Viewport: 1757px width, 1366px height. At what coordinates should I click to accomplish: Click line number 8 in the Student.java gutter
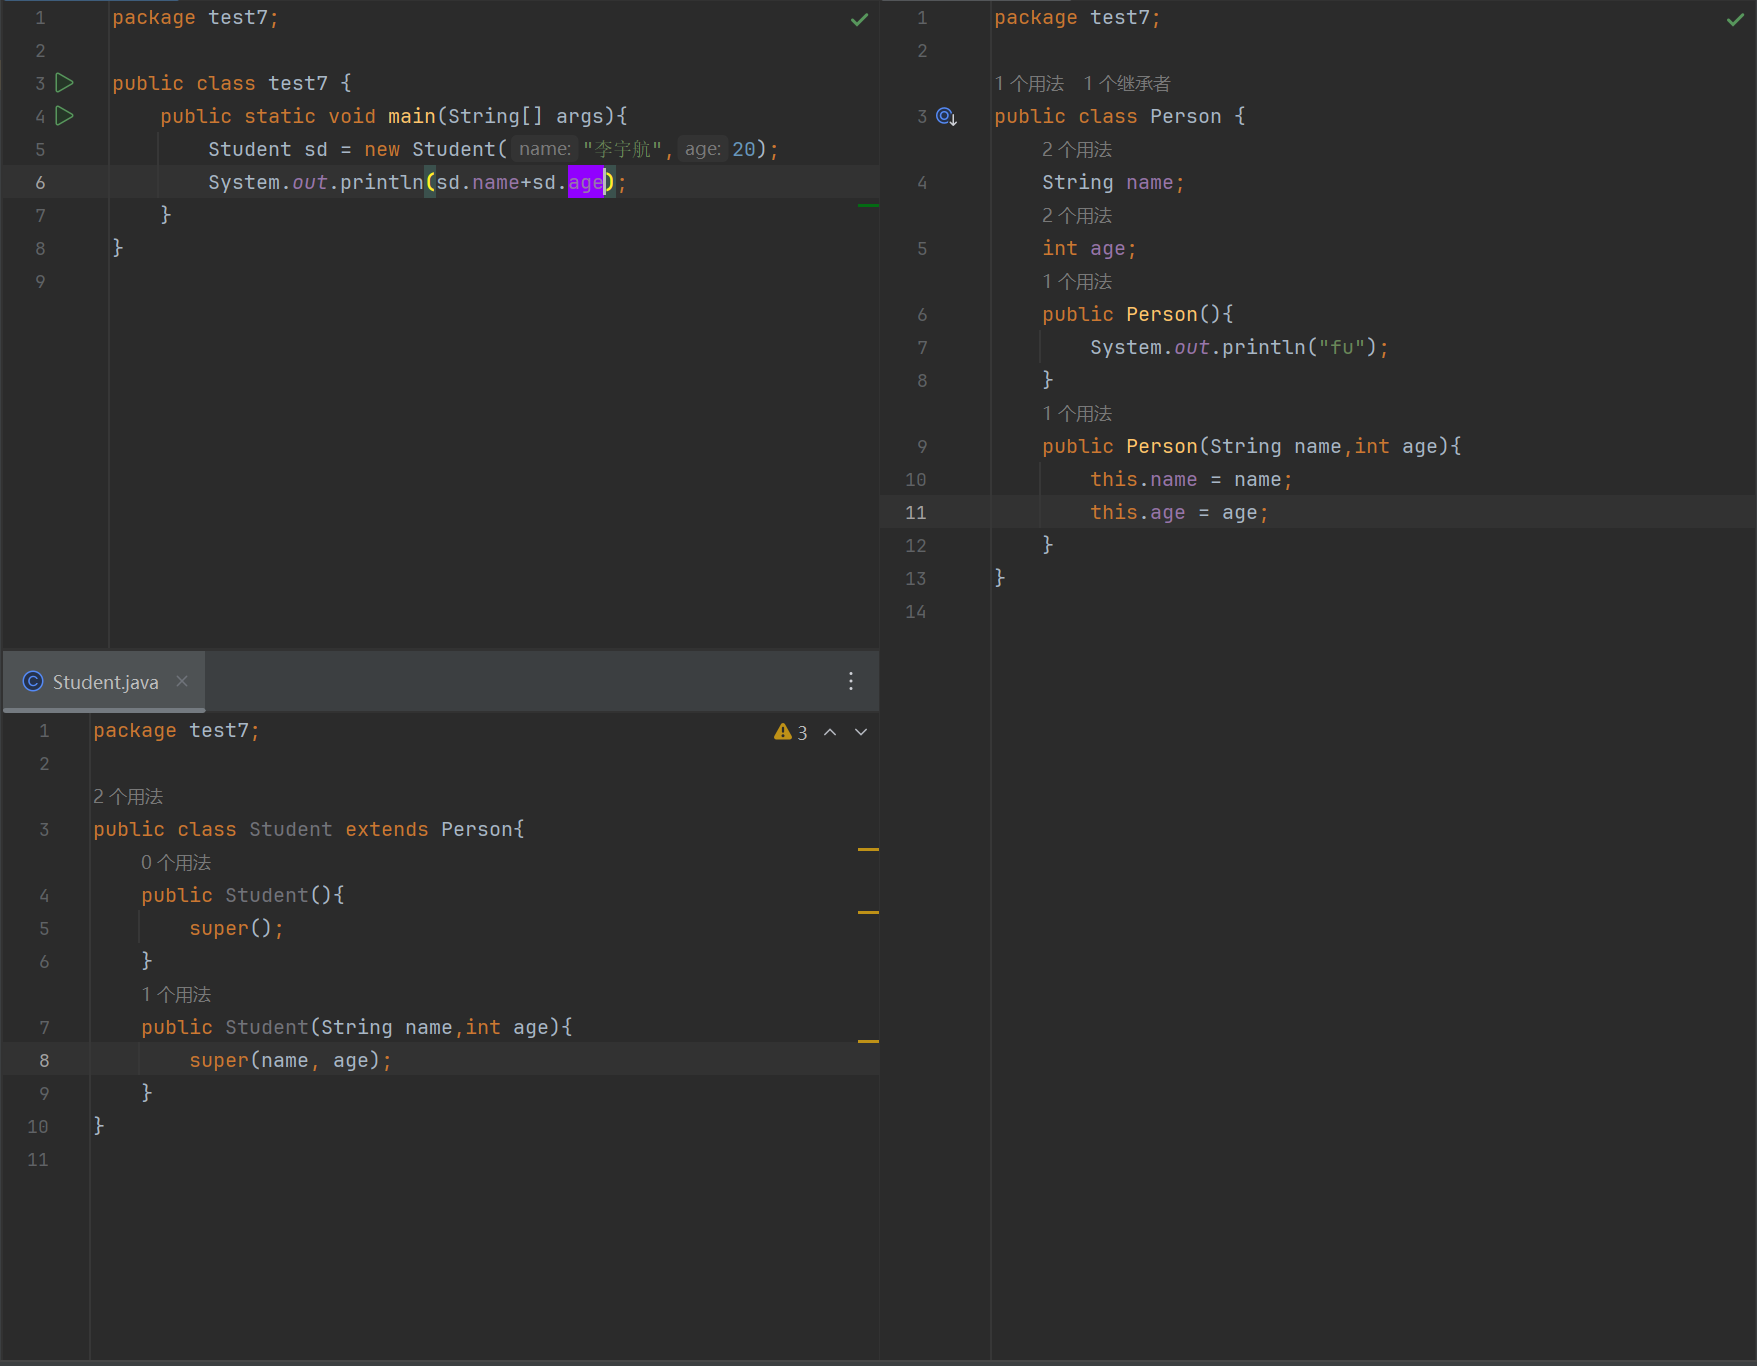pos(44,1060)
